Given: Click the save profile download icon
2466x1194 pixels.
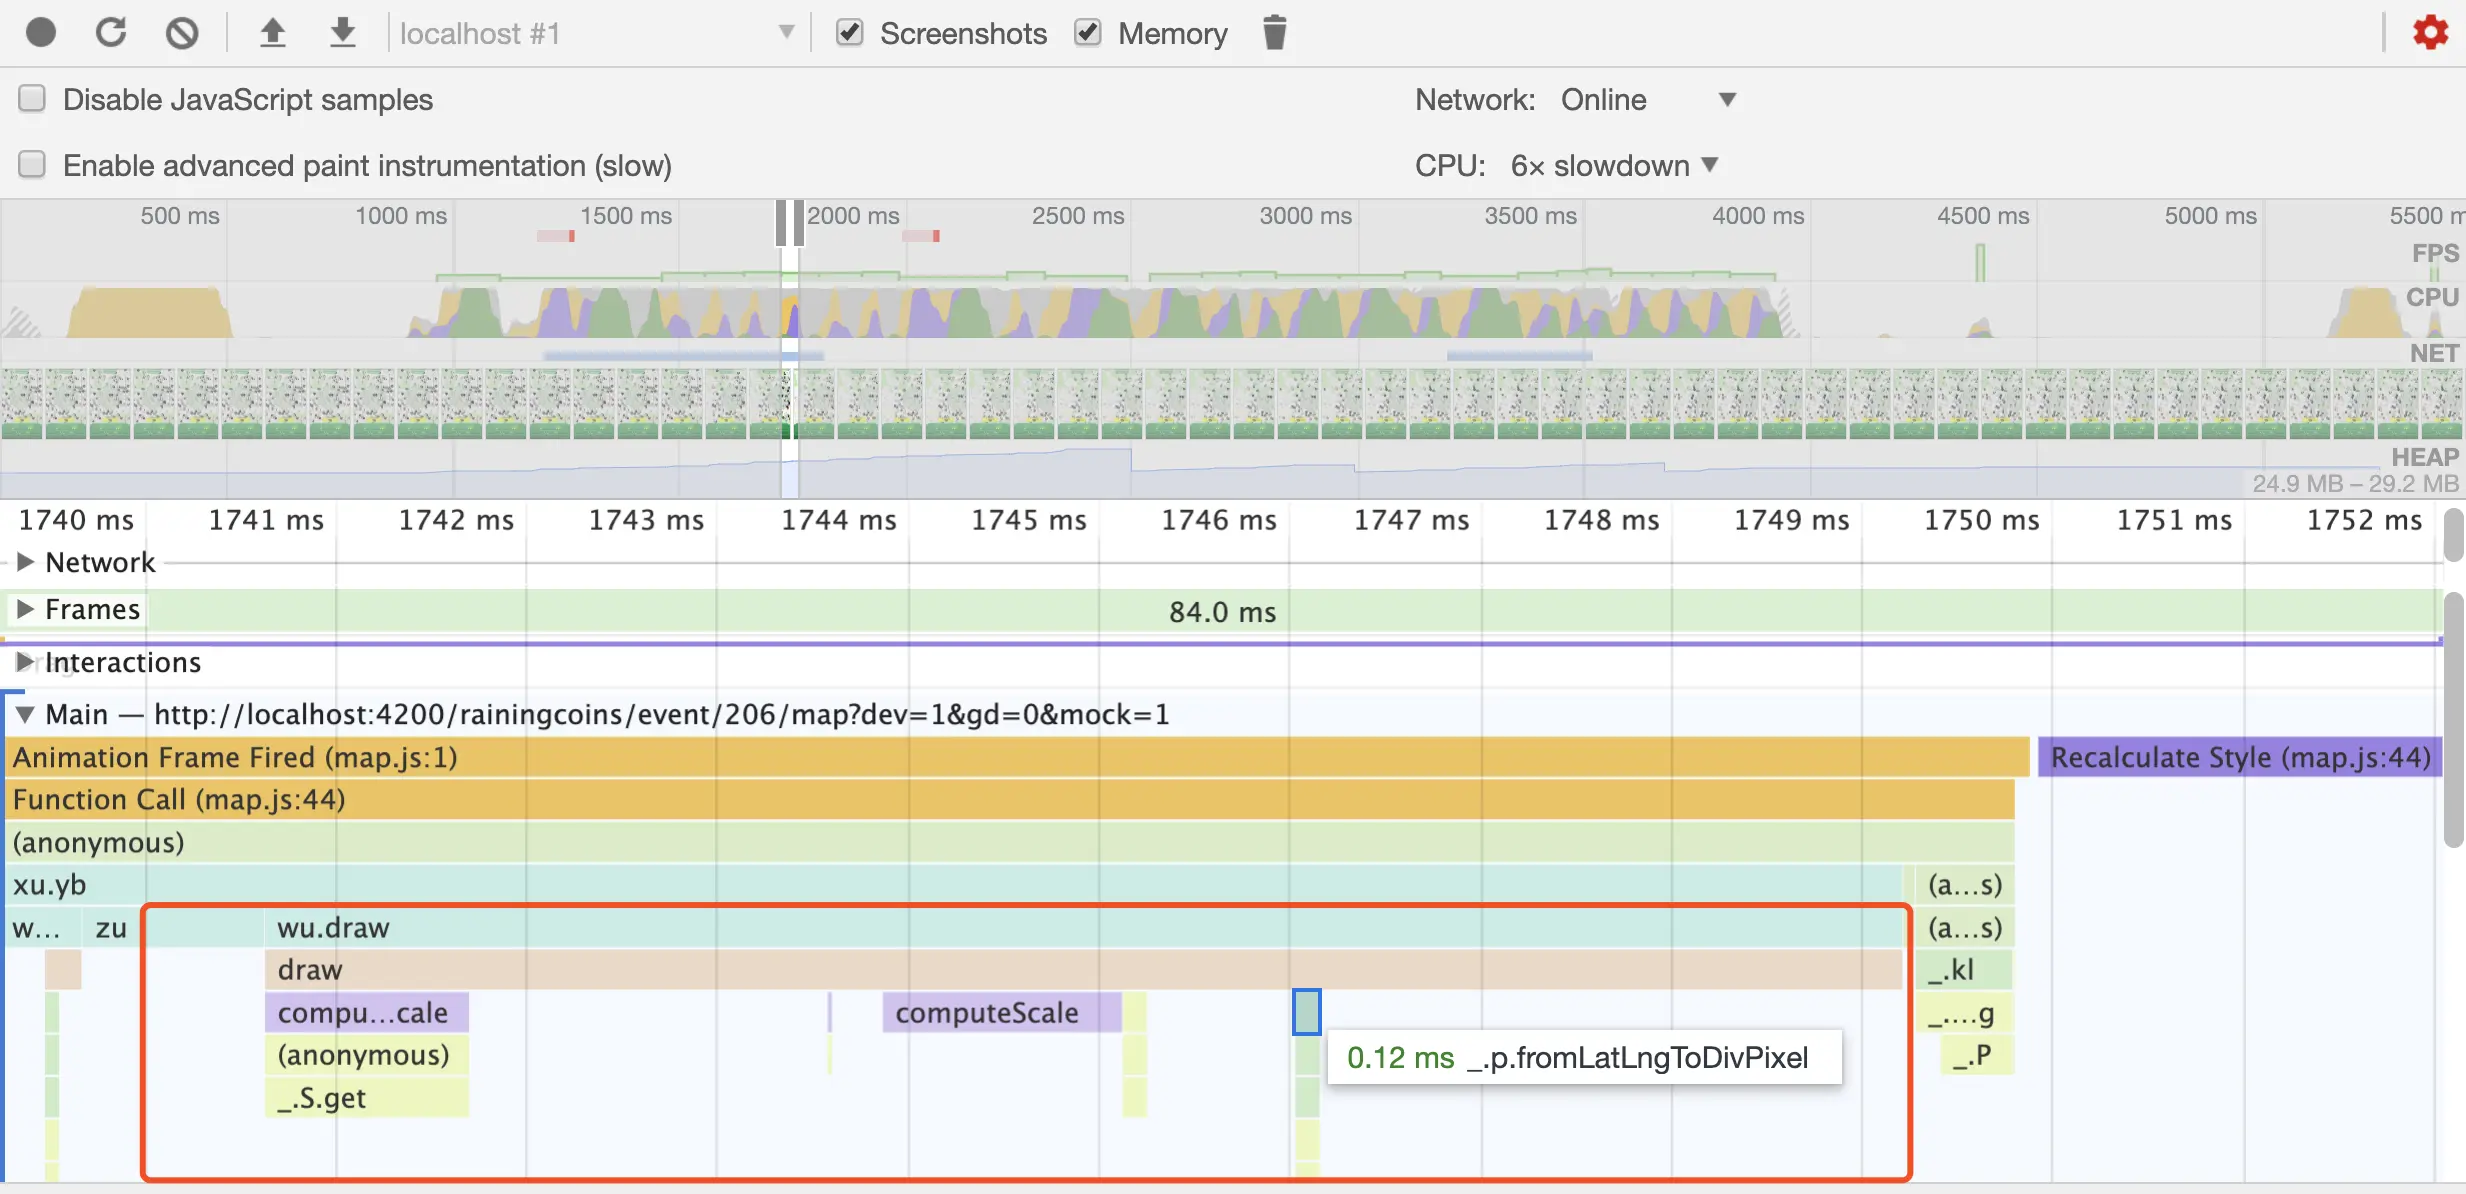Looking at the screenshot, I should click(x=342, y=33).
